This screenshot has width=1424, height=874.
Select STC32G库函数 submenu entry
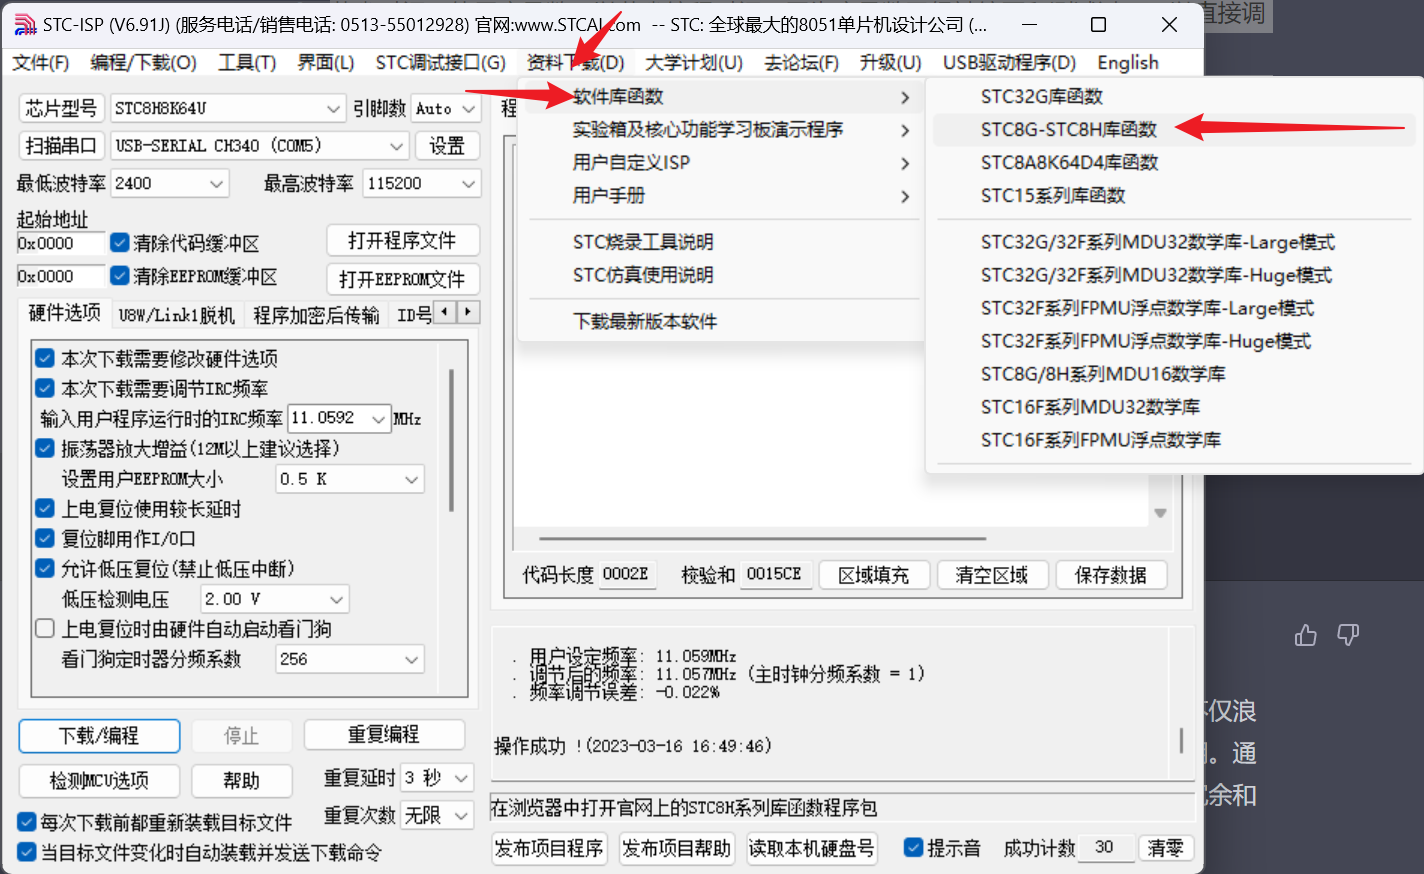coord(1174,96)
